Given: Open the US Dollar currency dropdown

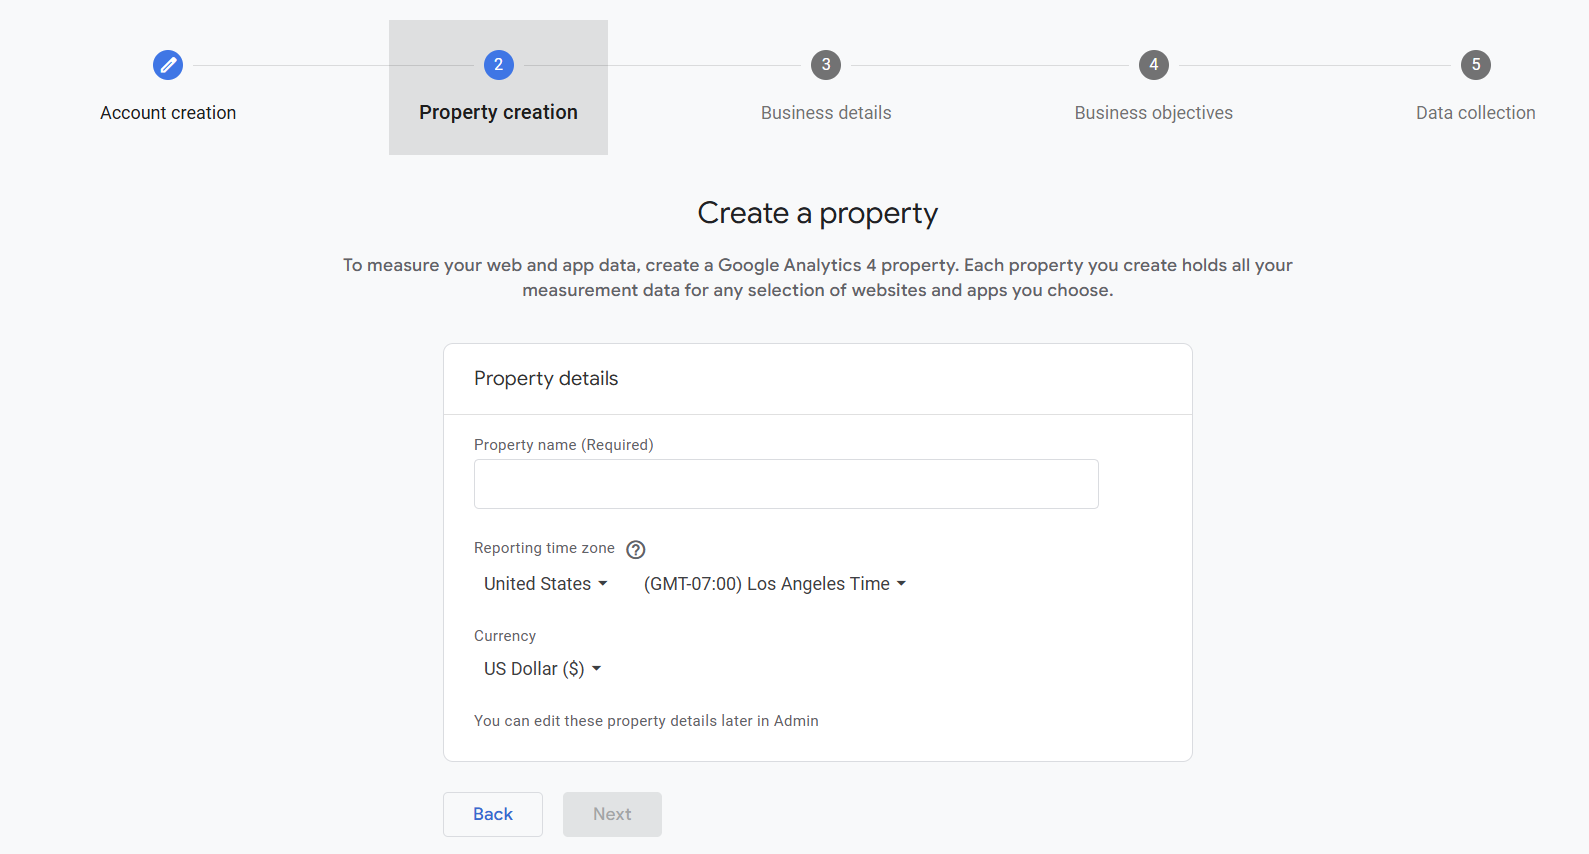Looking at the screenshot, I should point(542,669).
